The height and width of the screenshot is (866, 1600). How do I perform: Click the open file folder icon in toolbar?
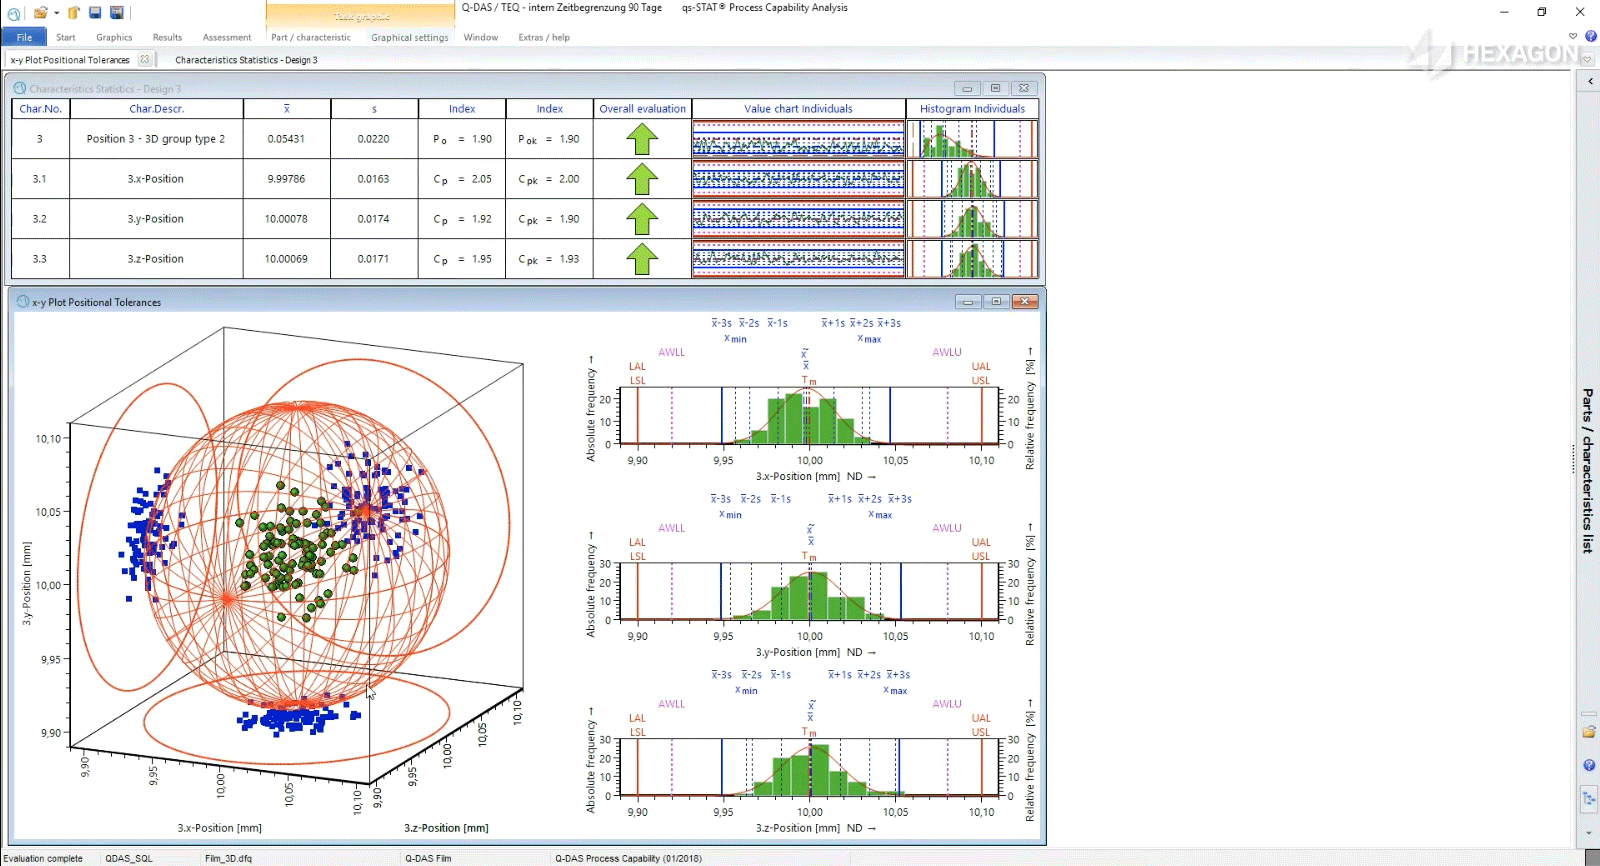[40, 13]
